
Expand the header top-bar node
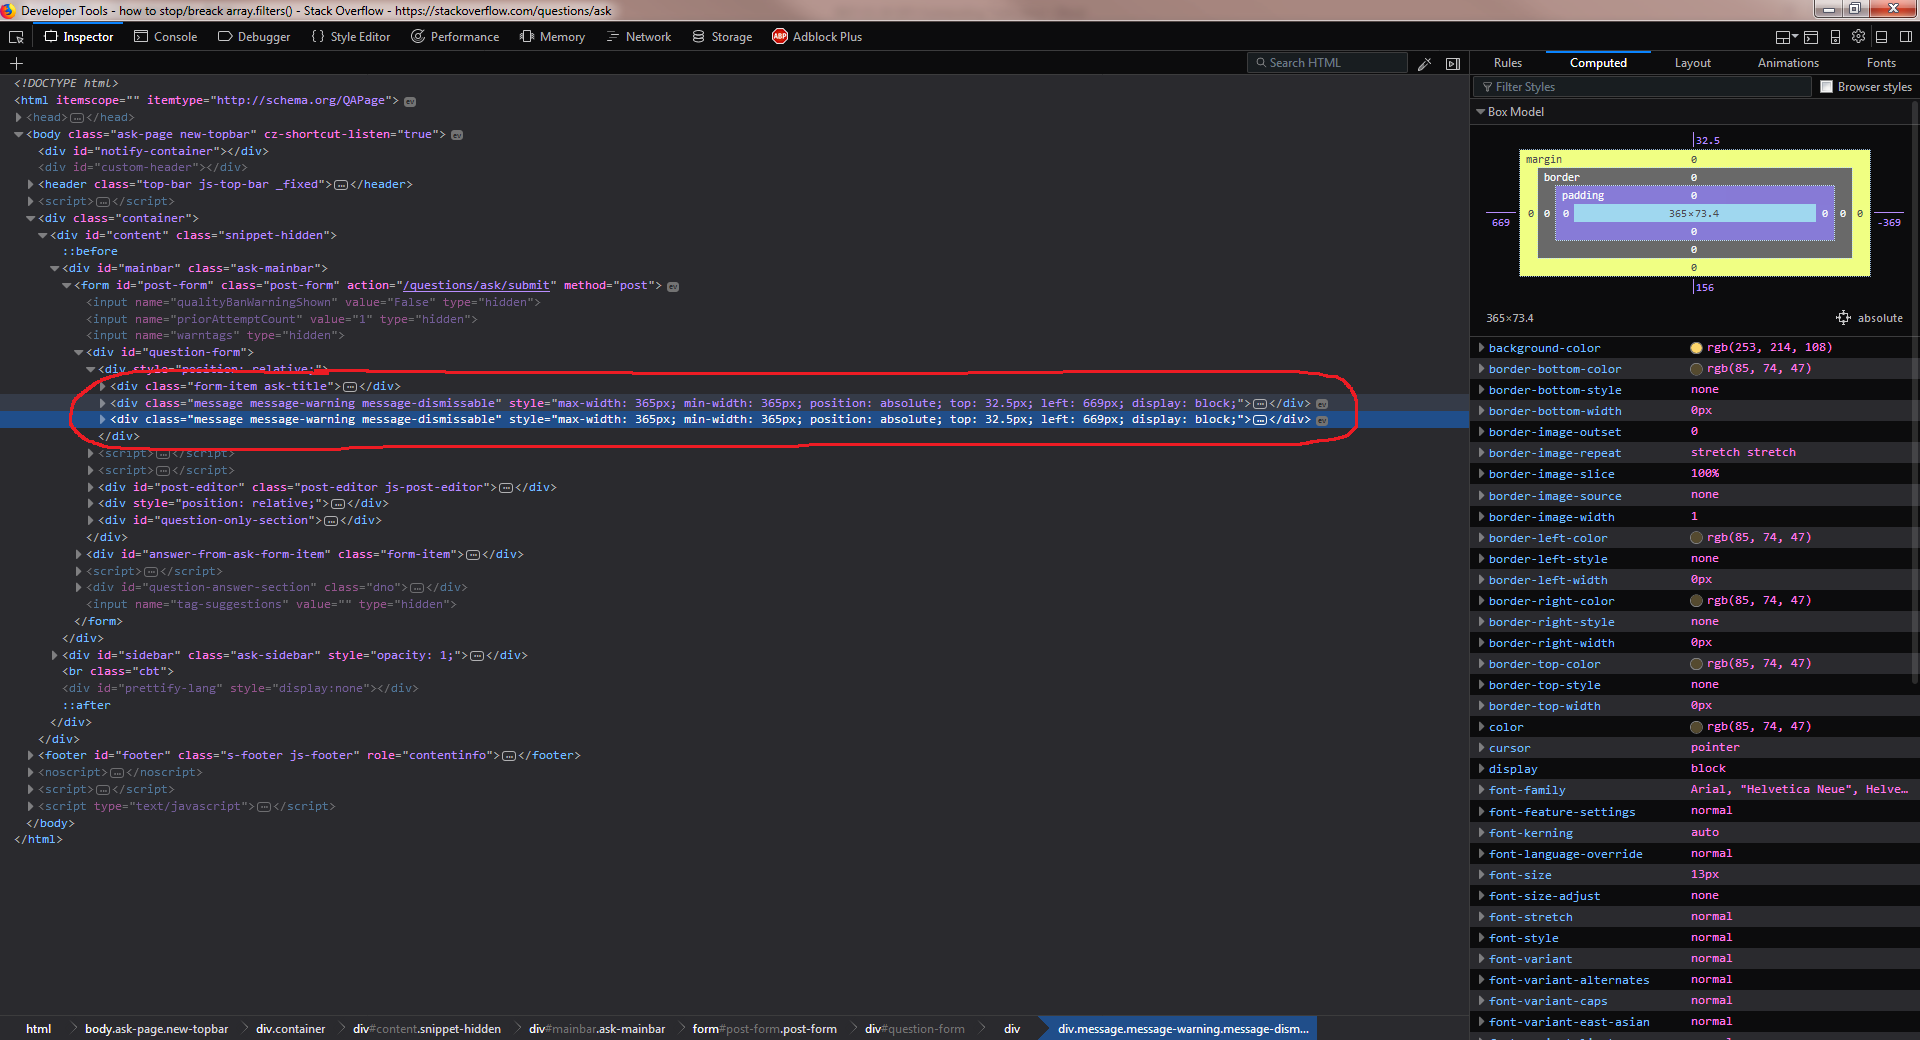click(31, 185)
